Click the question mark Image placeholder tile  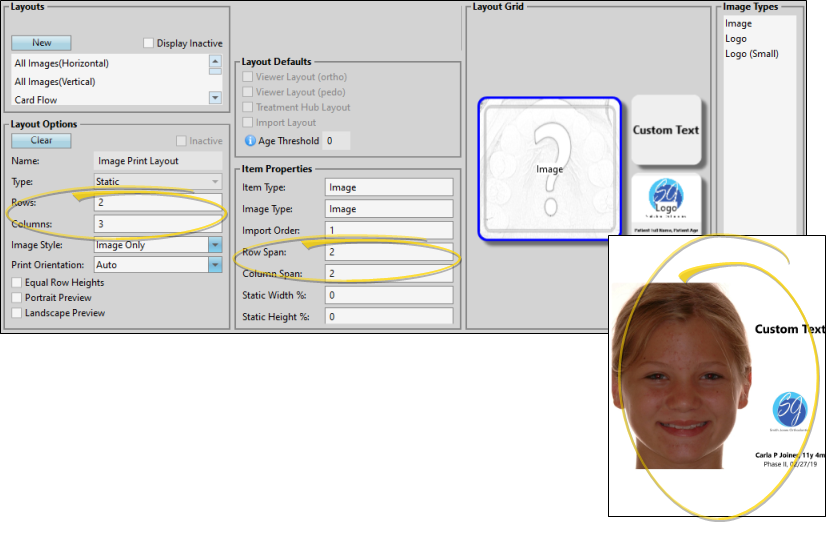549,169
